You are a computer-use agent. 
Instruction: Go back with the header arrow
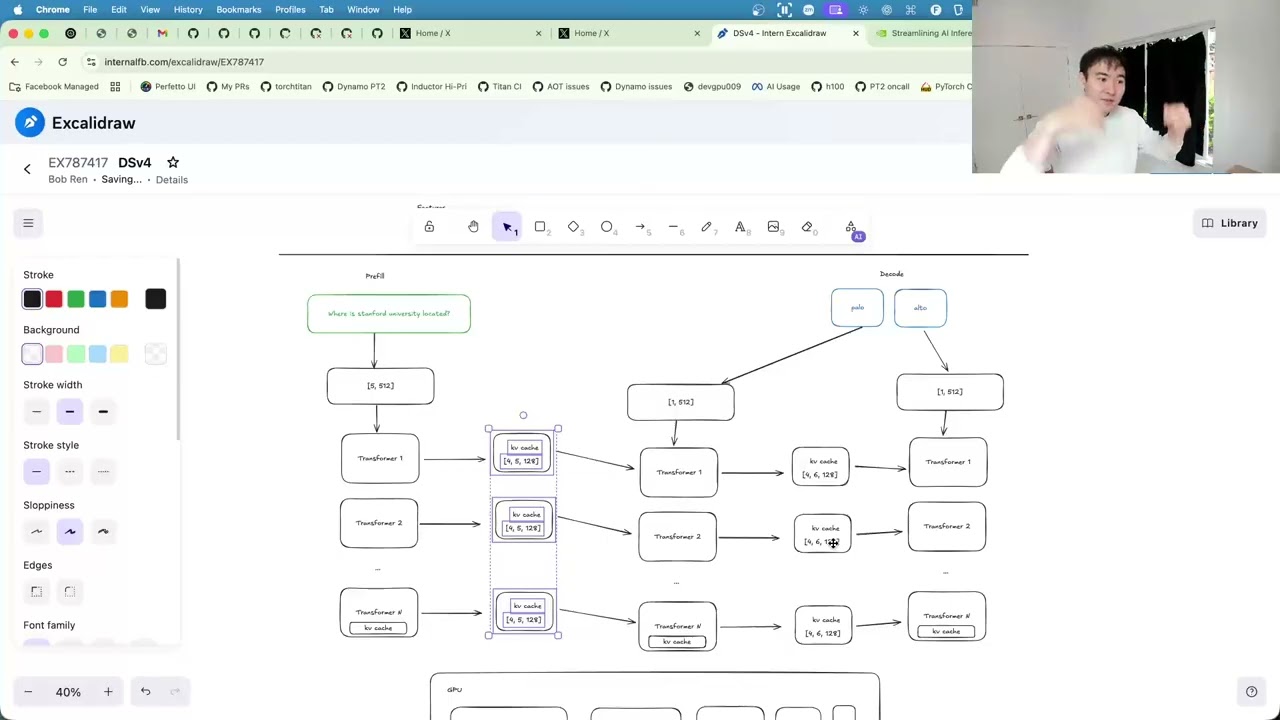[x=27, y=169]
